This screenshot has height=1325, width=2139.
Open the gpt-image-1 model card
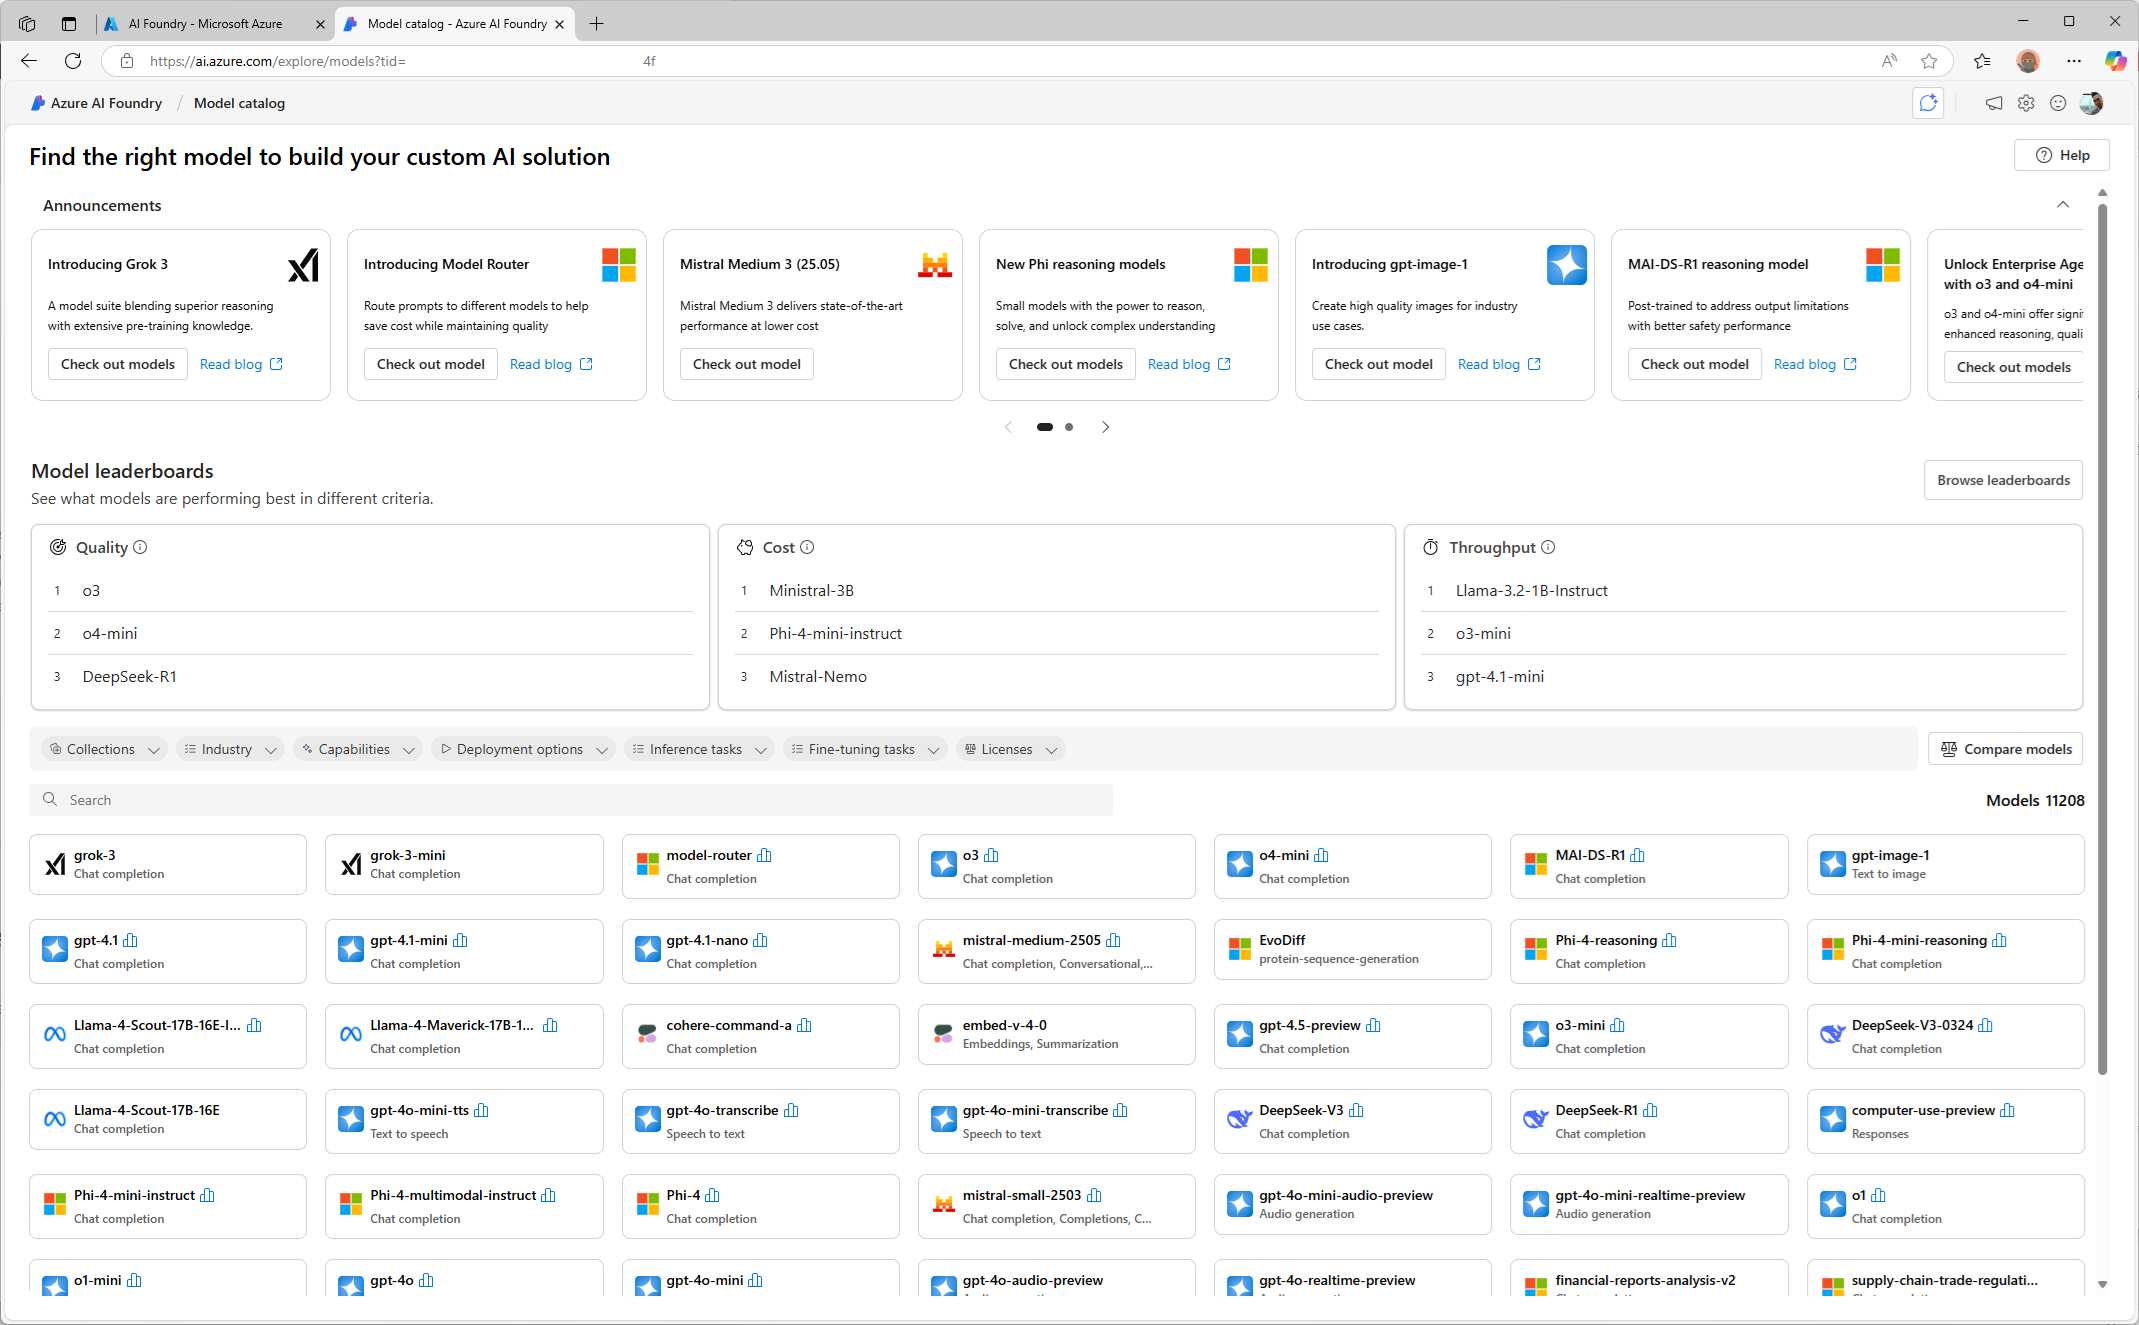1945,864
